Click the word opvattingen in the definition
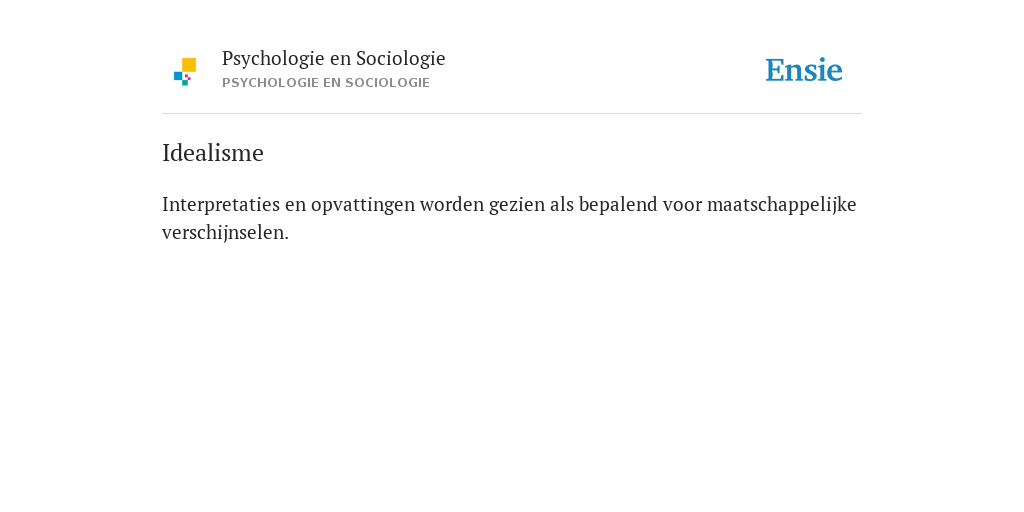Screen dimensions: 1024x512 coord(362,204)
